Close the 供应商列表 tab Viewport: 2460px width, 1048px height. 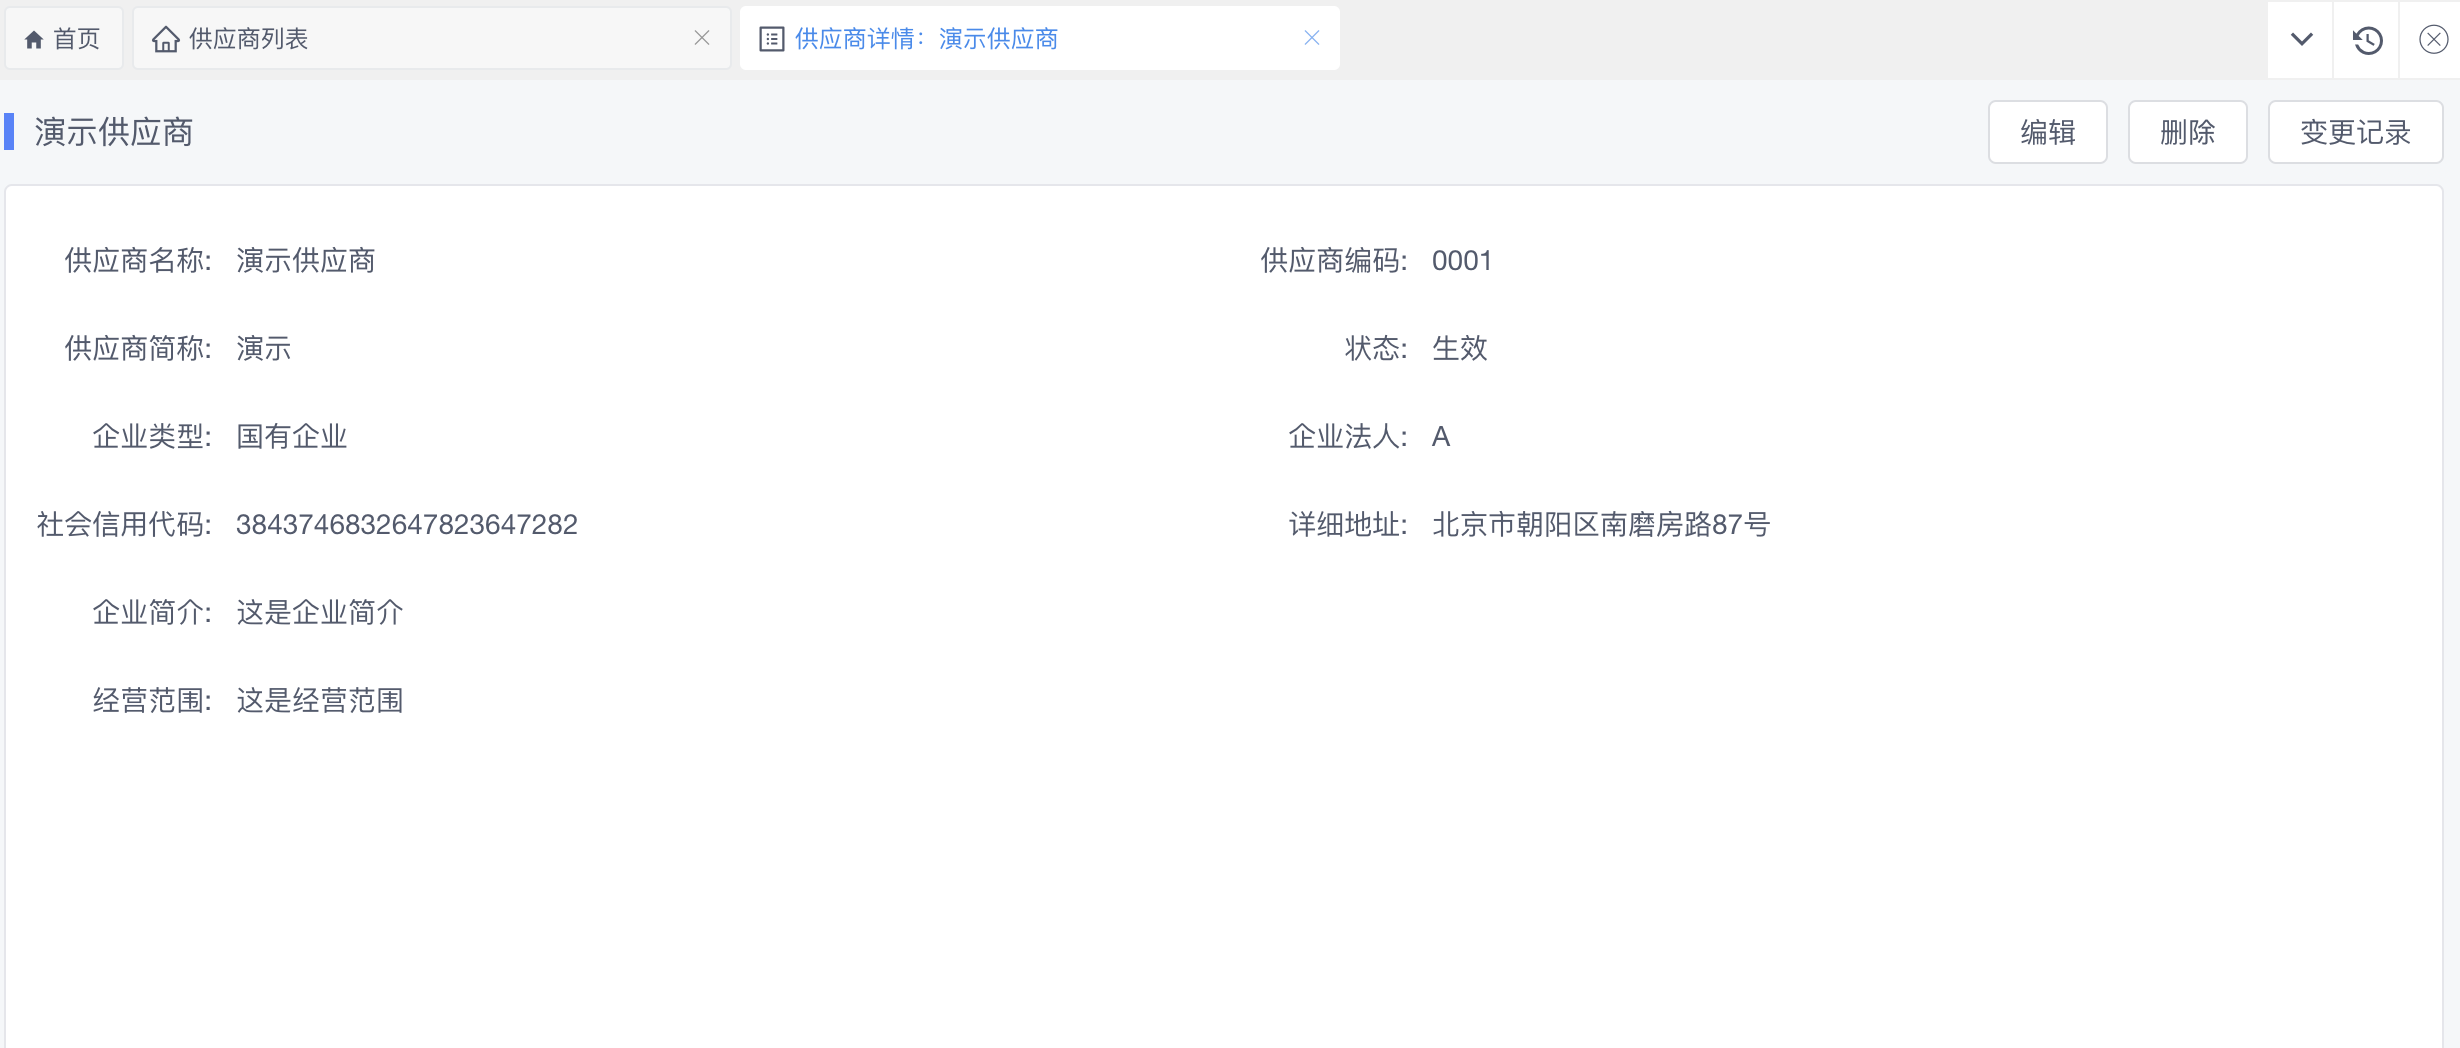(702, 38)
